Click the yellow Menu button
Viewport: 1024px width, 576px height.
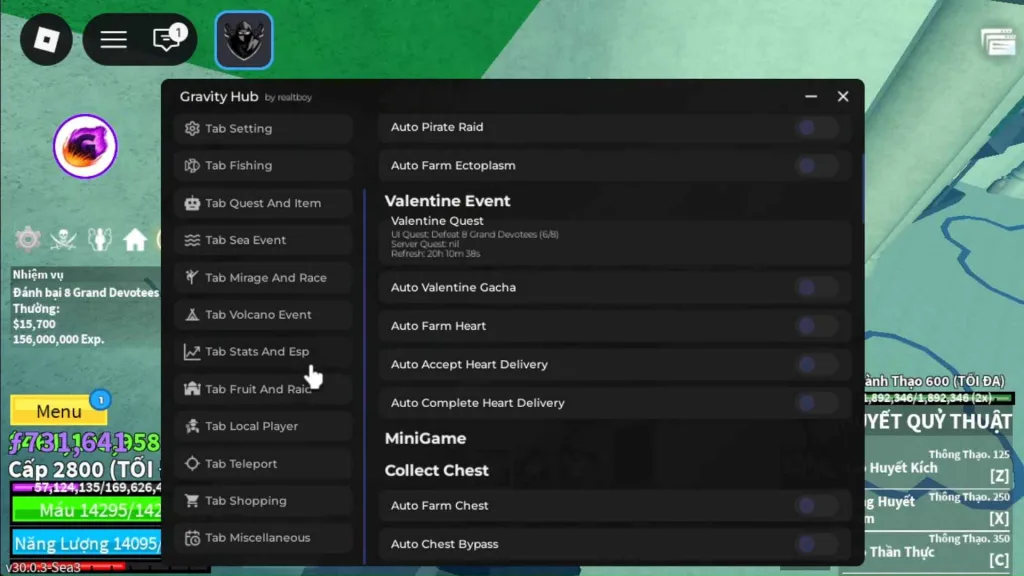tap(59, 411)
